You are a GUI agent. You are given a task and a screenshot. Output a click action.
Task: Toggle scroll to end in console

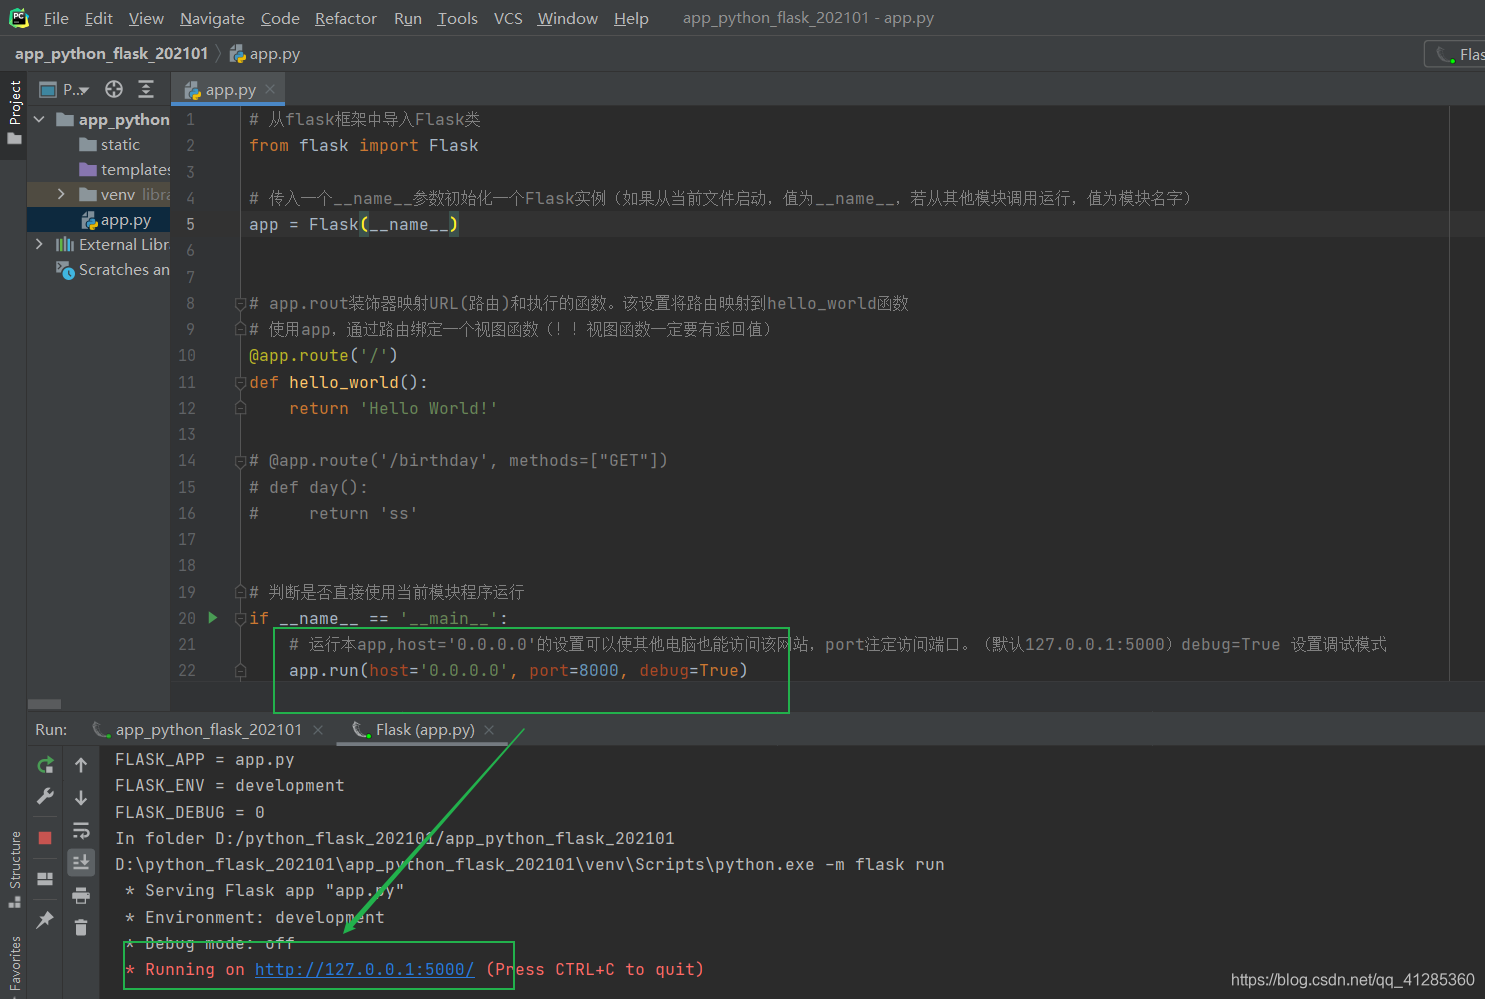tap(81, 862)
